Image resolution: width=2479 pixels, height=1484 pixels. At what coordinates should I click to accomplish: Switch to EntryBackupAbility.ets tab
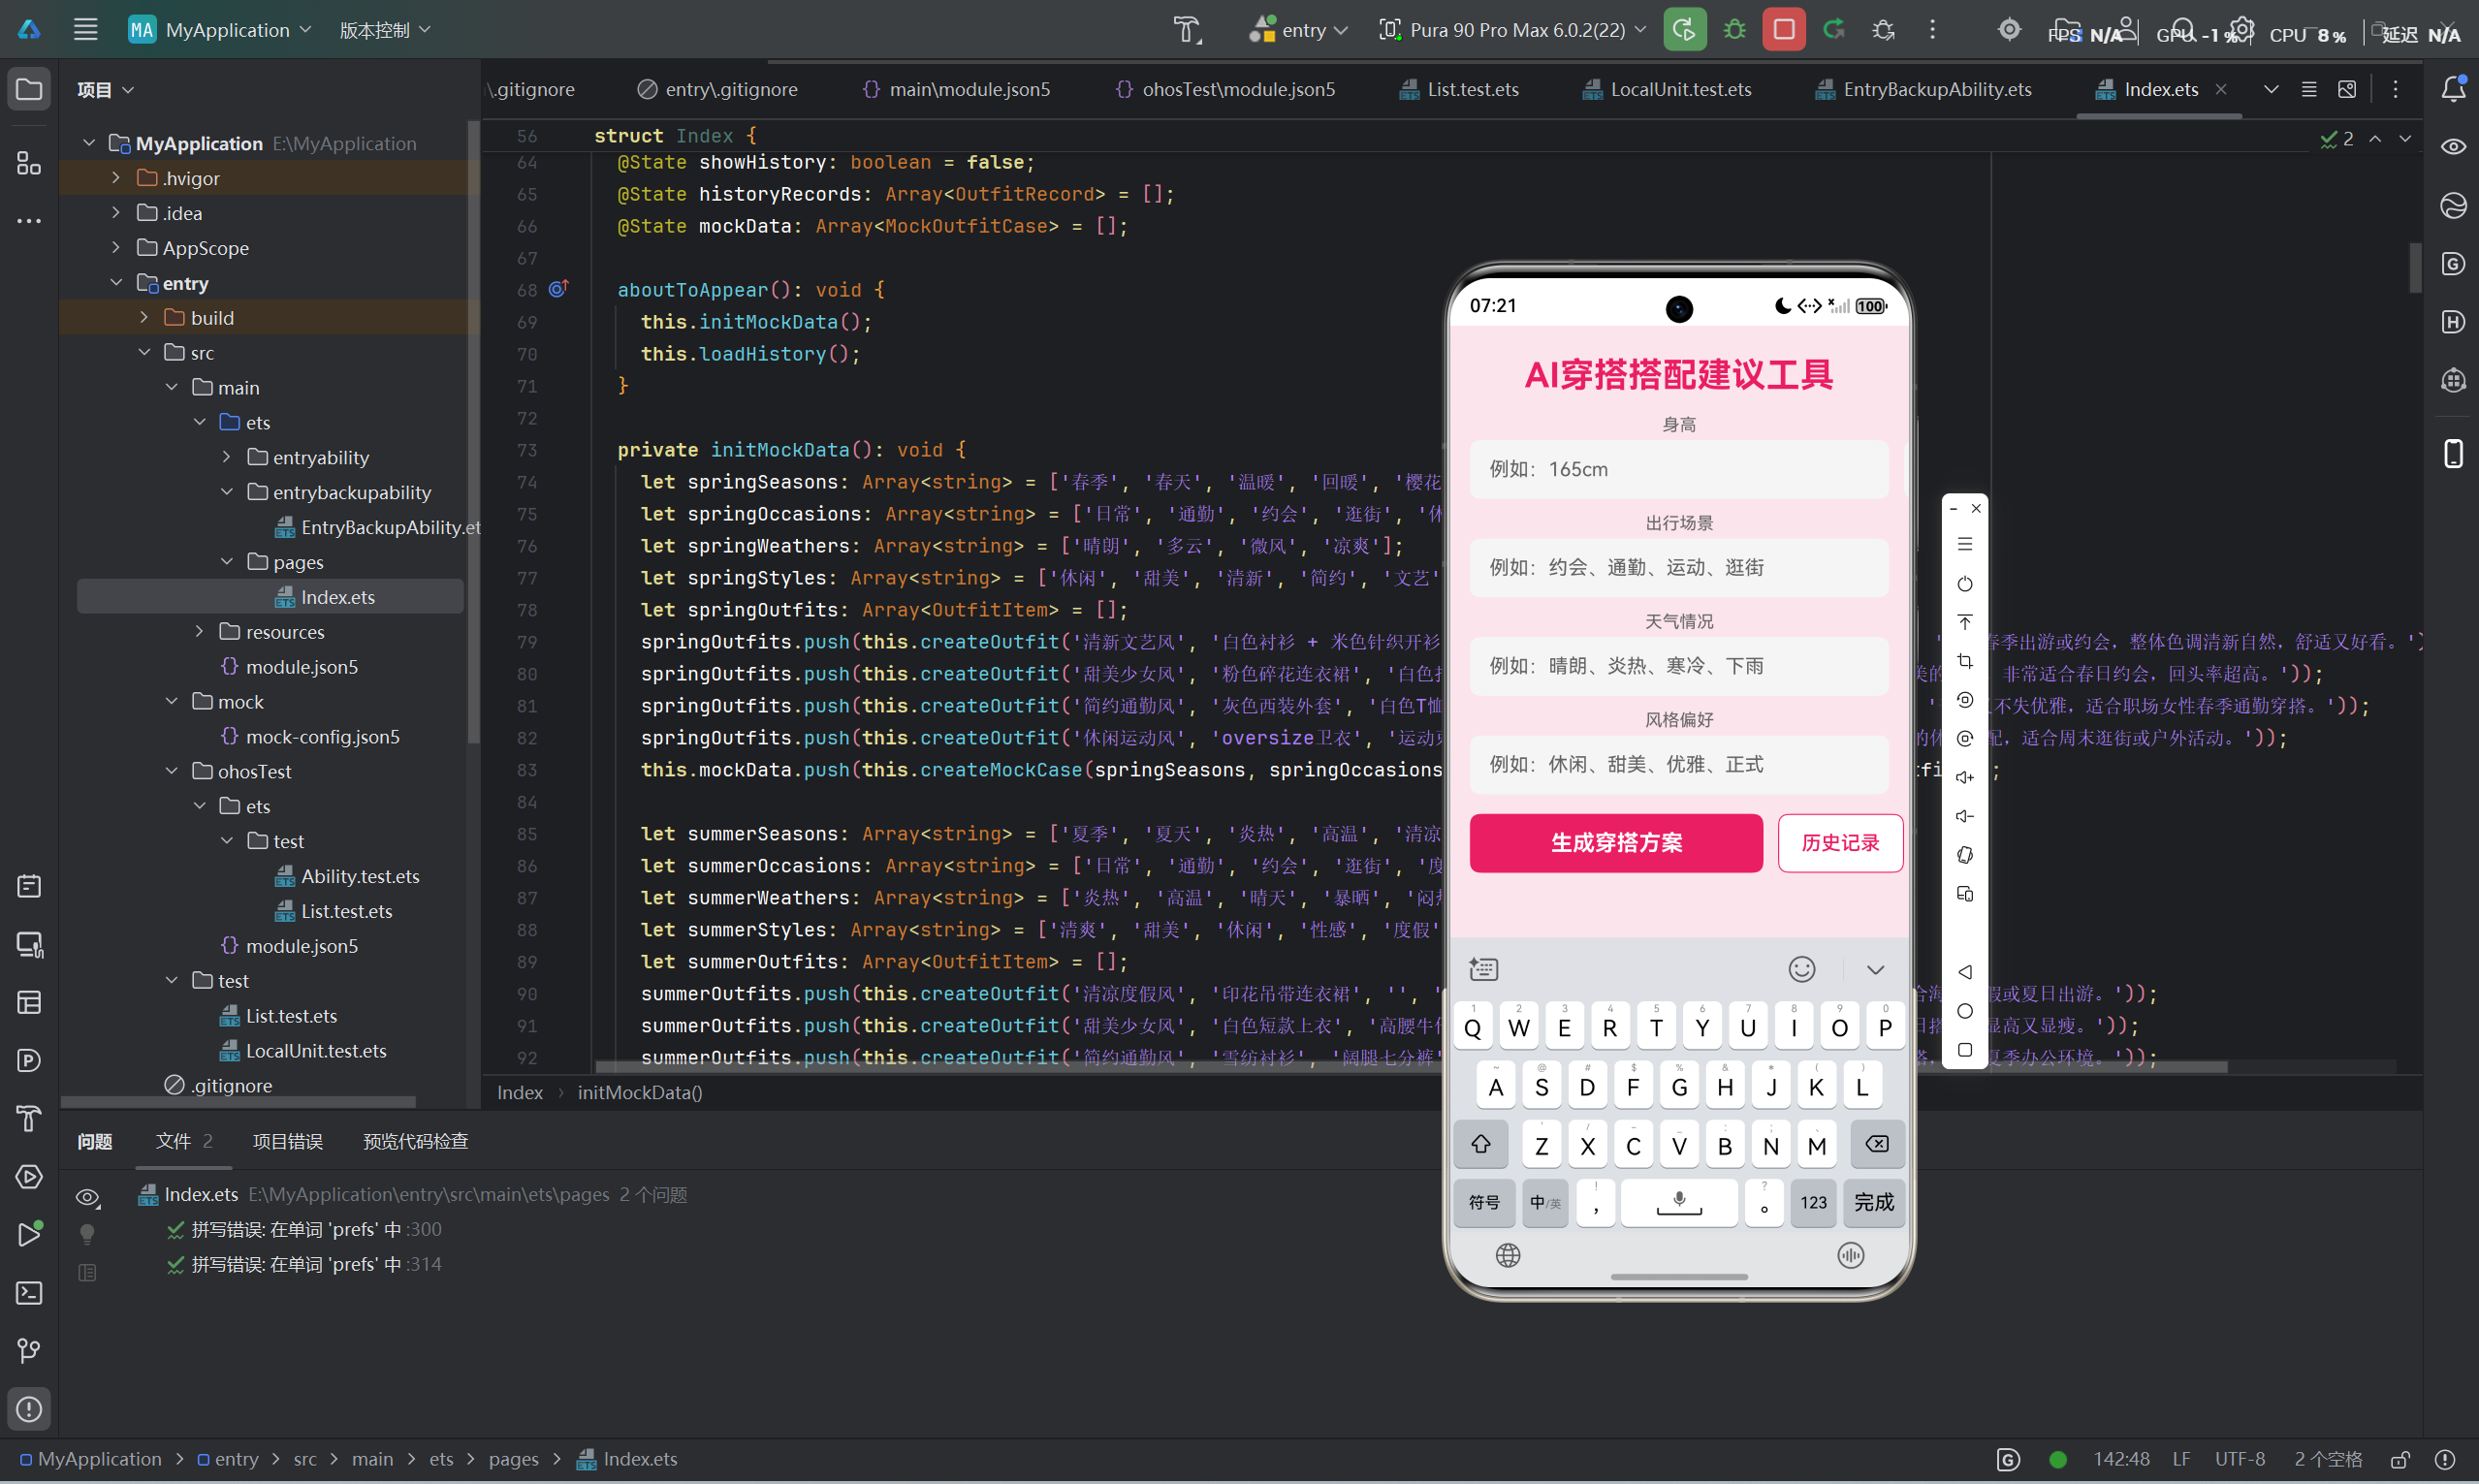[x=1923, y=89]
